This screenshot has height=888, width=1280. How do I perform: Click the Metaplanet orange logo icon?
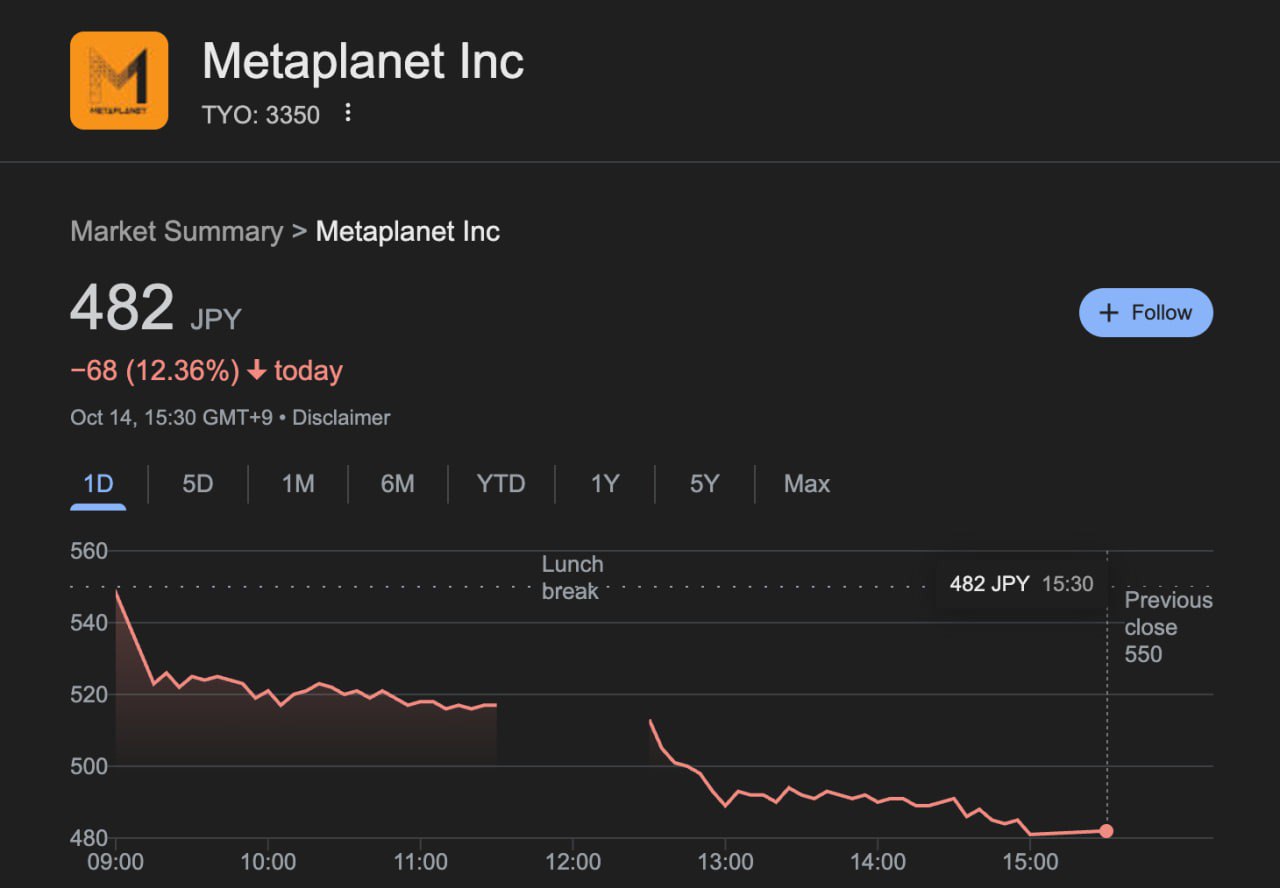pyautogui.click(x=119, y=80)
